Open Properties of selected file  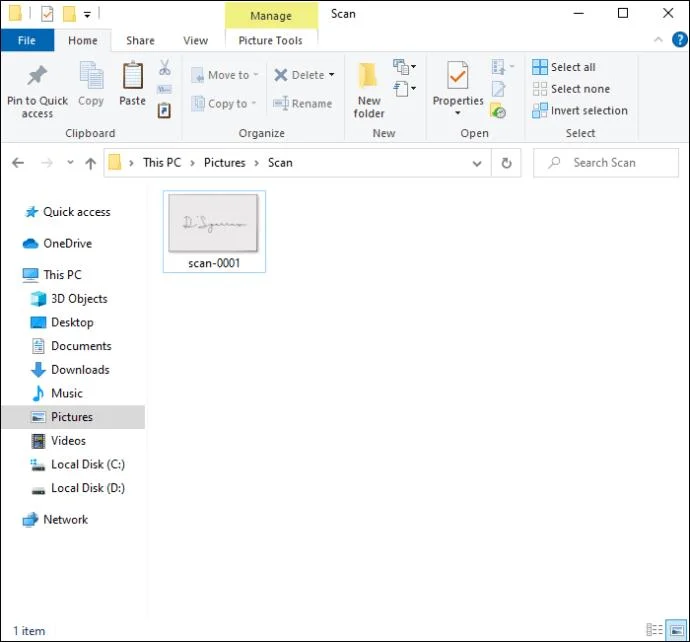[x=458, y=87]
